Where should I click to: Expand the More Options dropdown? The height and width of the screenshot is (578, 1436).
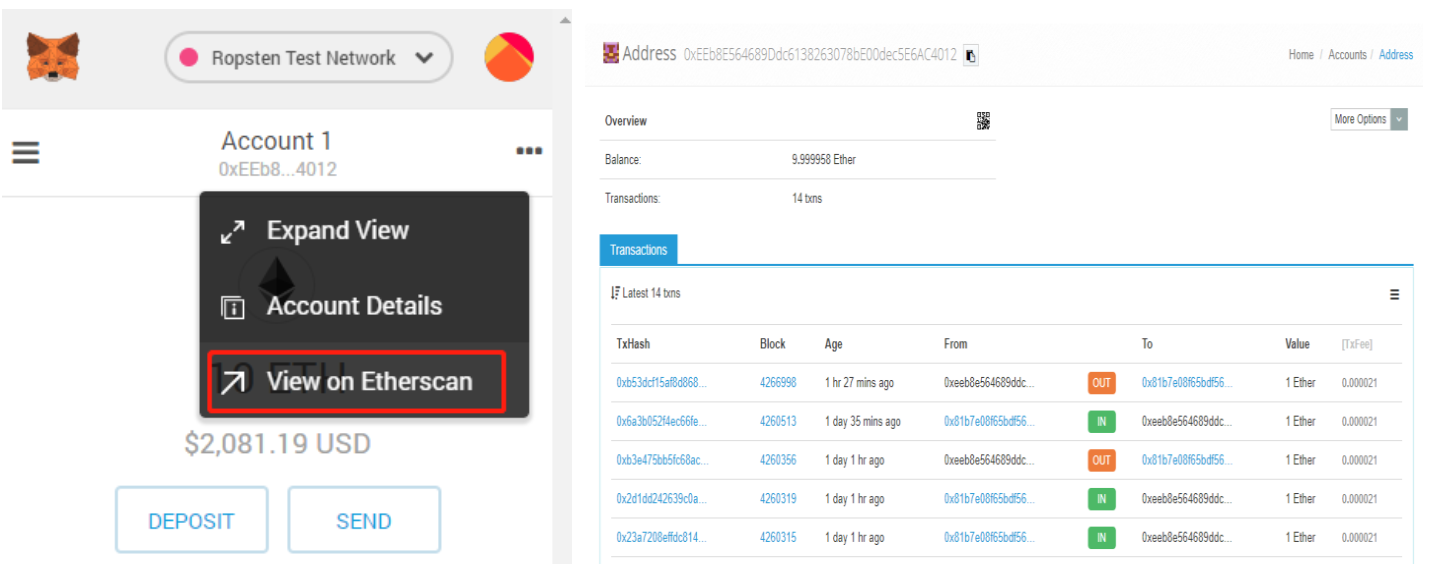pyautogui.click(x=1369, y=119)
